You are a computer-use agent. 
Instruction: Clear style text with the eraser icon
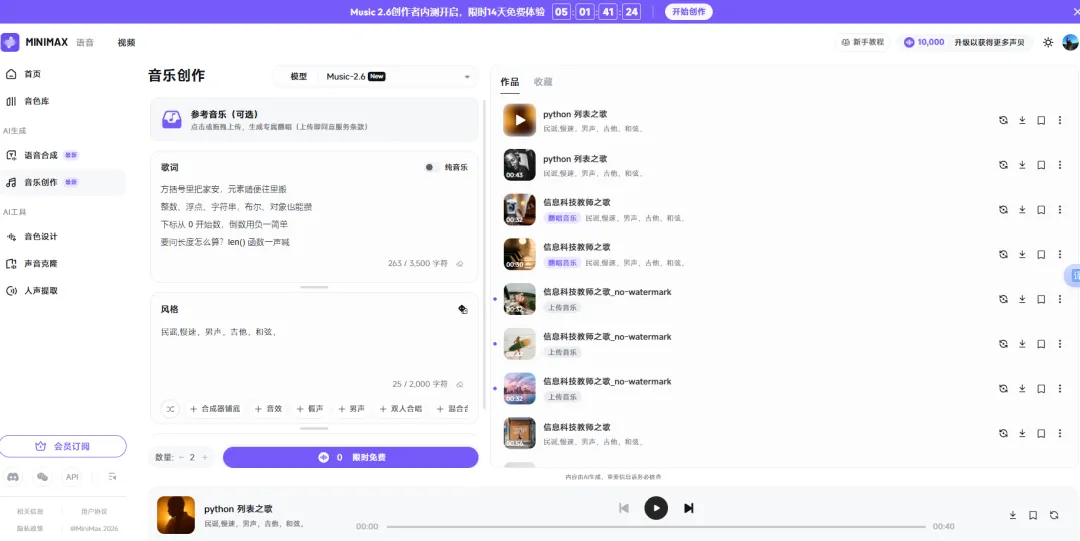tap(460, 384)
